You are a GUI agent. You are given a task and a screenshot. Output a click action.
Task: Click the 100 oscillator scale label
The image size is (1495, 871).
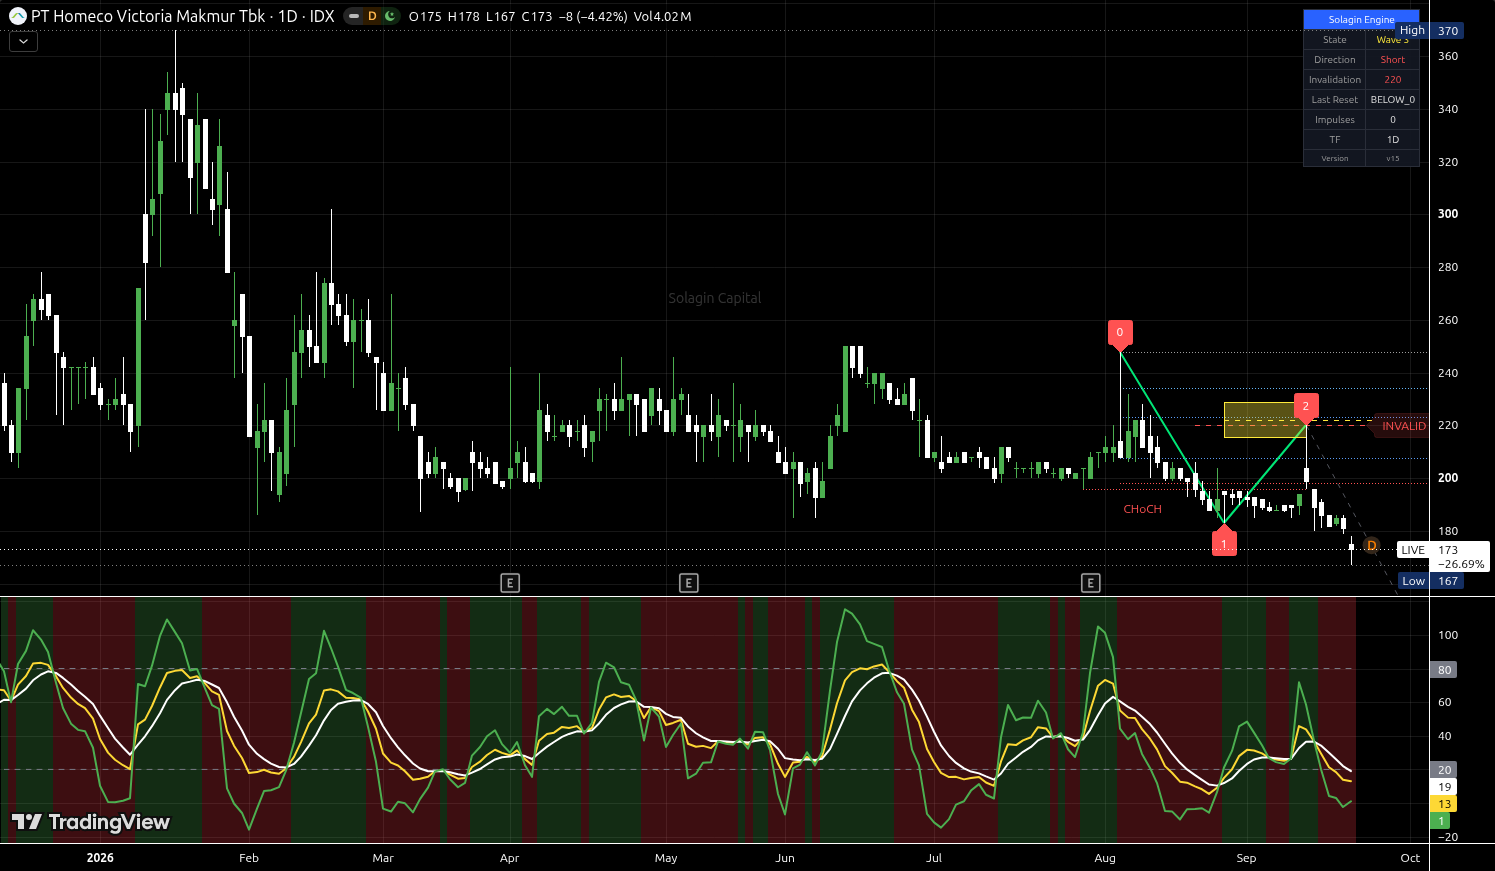point(1447,635)
